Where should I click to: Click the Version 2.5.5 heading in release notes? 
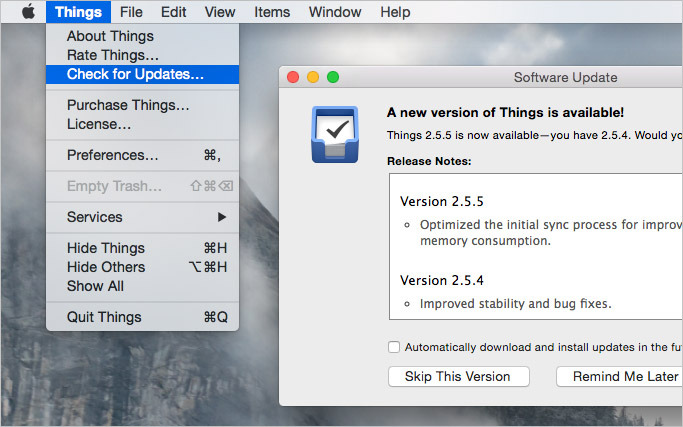pos(442,201)
